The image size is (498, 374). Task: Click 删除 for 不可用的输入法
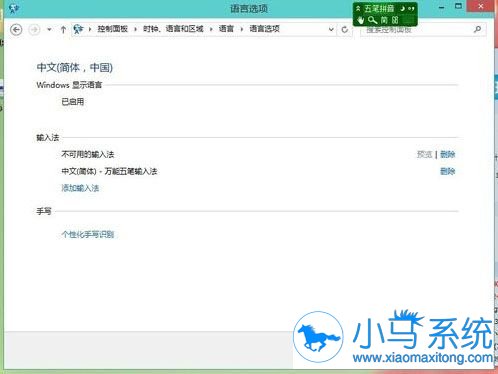448,154
